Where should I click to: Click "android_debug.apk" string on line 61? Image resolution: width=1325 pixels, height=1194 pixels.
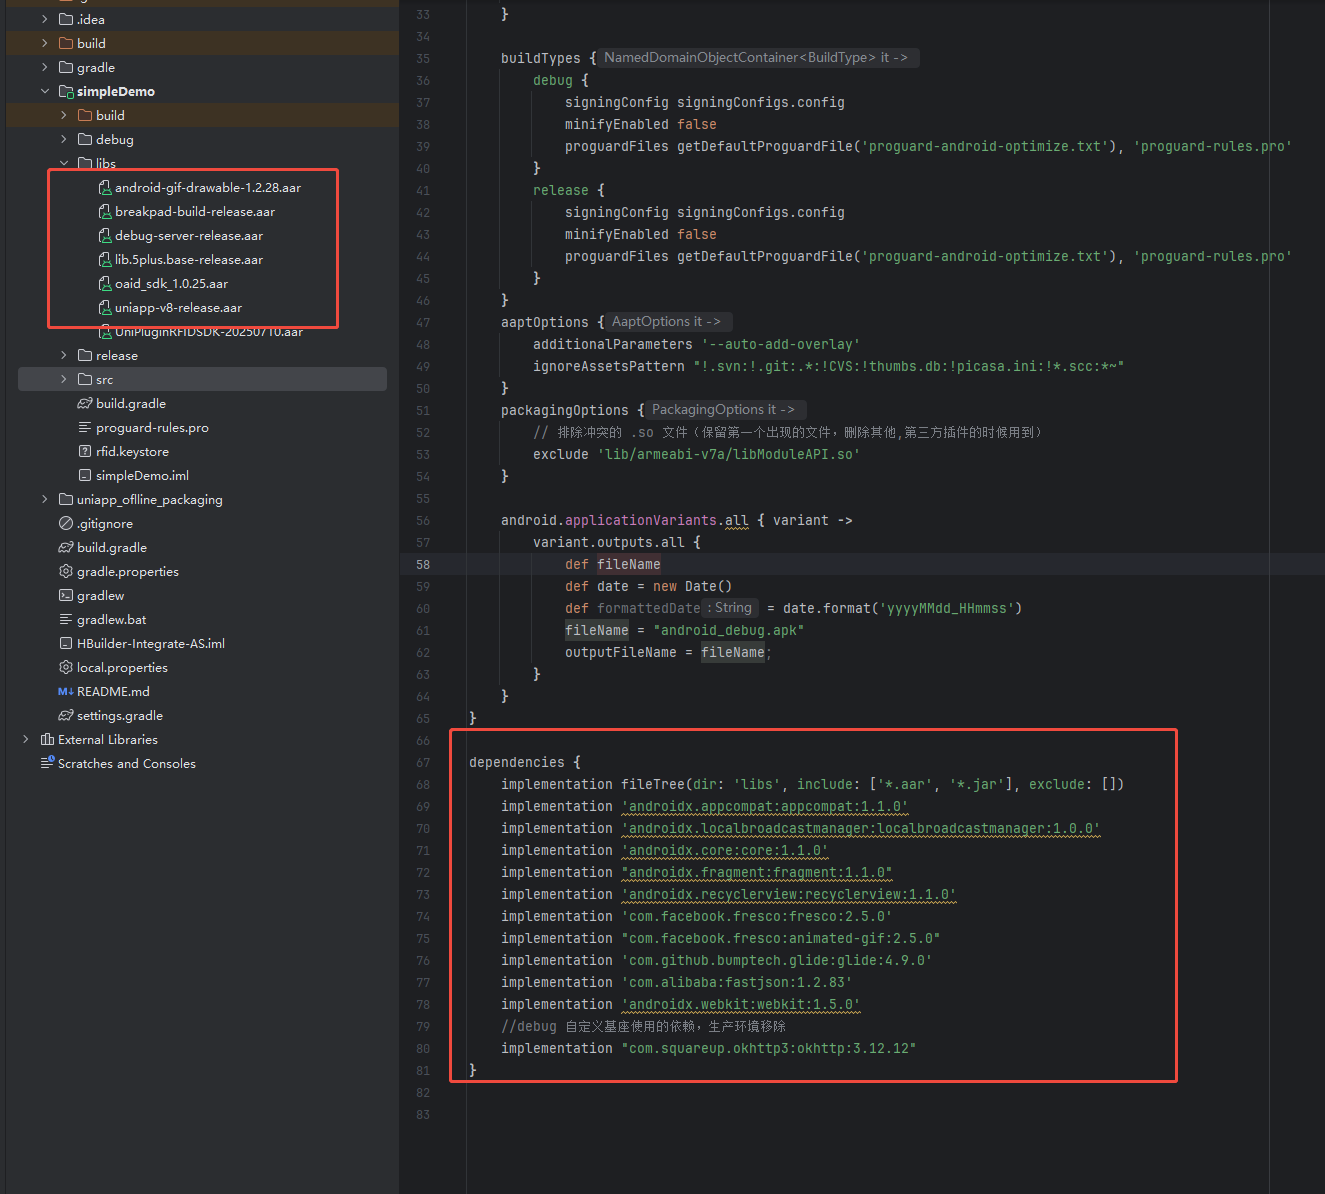[x=729, y=630]
